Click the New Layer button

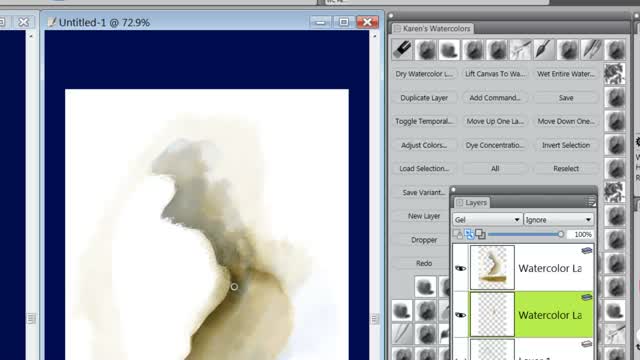point(421,216)
